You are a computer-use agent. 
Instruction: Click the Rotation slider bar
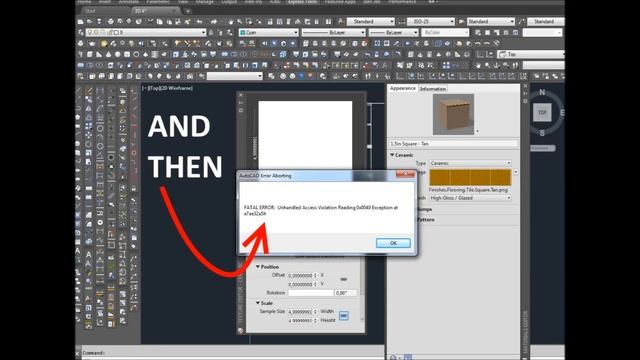coord(311,293)
